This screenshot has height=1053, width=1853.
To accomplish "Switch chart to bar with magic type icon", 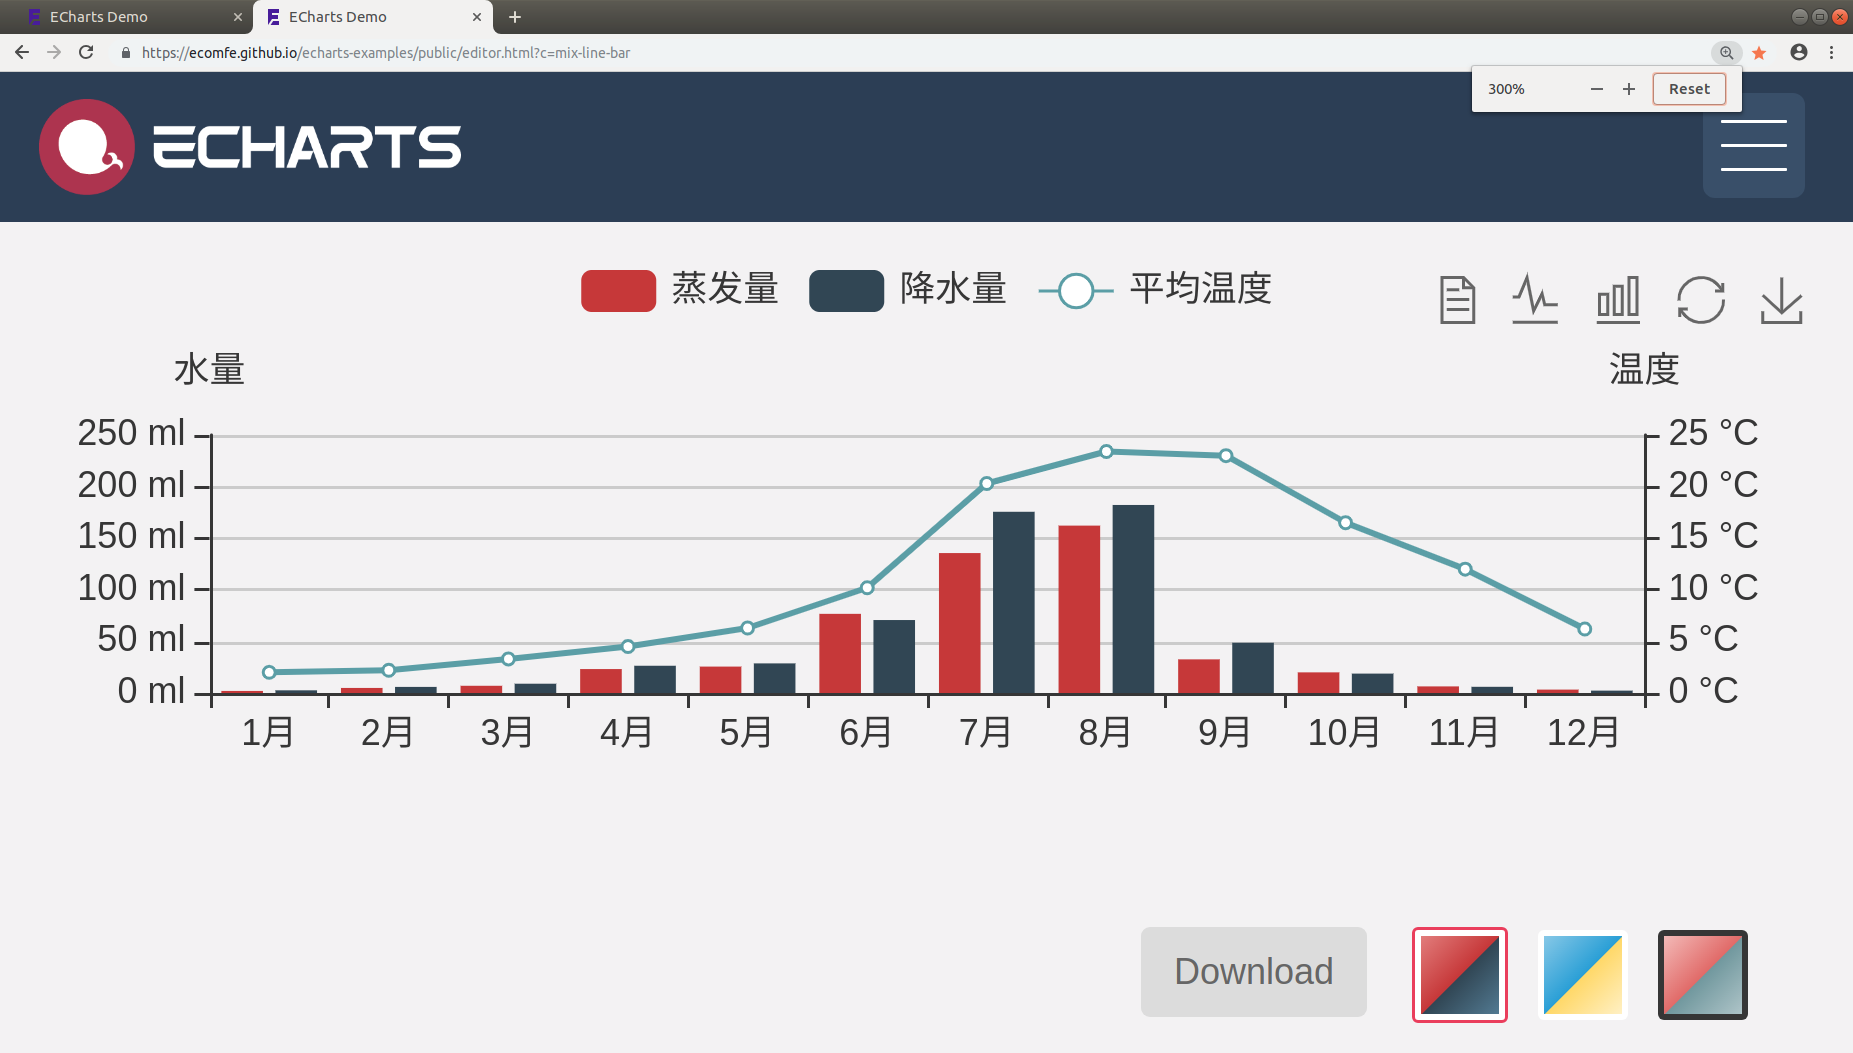I will point(1617,298).
